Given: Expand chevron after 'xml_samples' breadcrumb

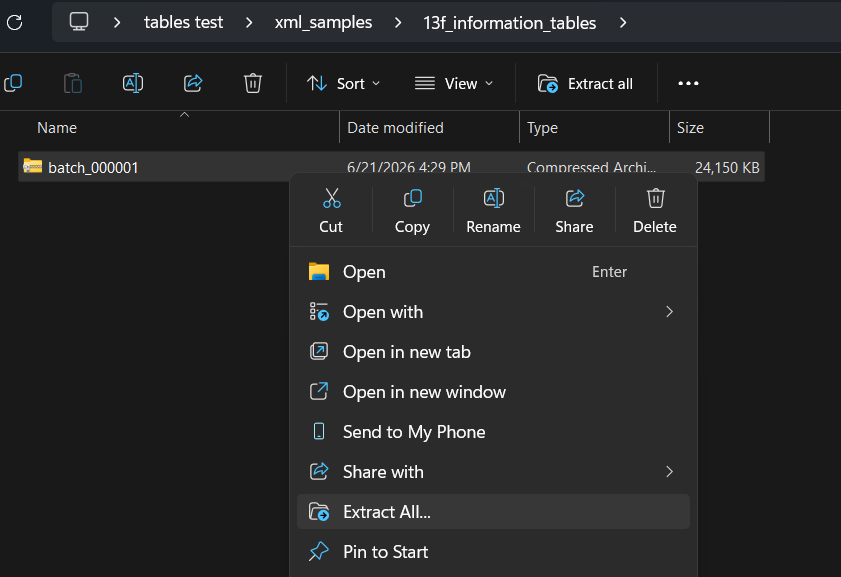Looking at the screenshot, I should tap(397, 23).
